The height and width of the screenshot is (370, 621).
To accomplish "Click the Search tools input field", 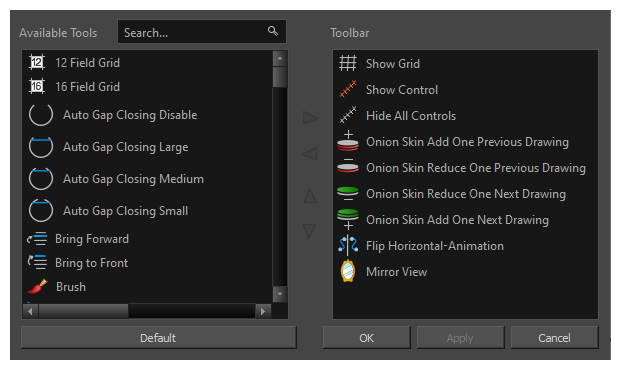I will click(202, 32).
